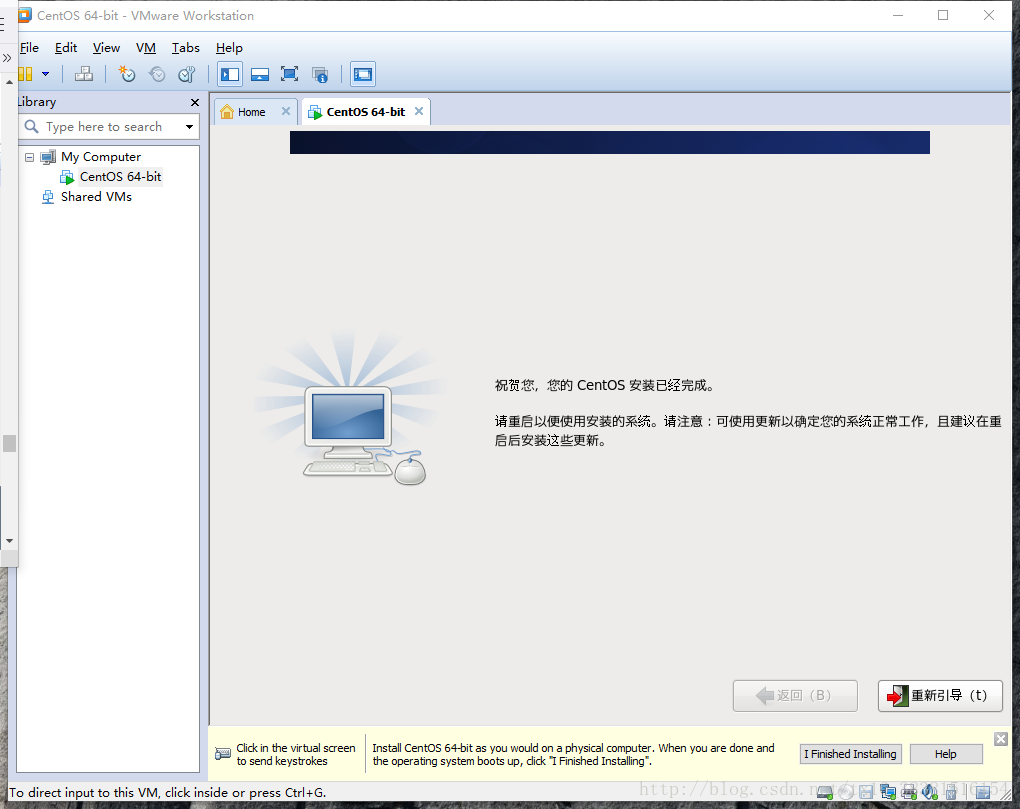Screen dimensions: 1020x809
Task: Revert the VM to its previous snapshot
Action: click(157, 74)
